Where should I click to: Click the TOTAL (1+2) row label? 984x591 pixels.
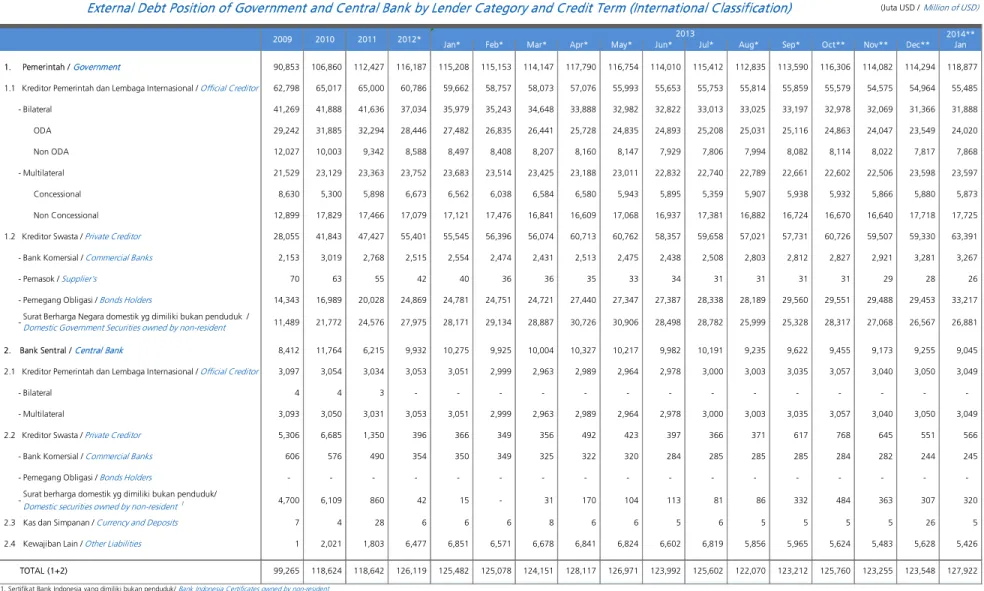[43, 570]
